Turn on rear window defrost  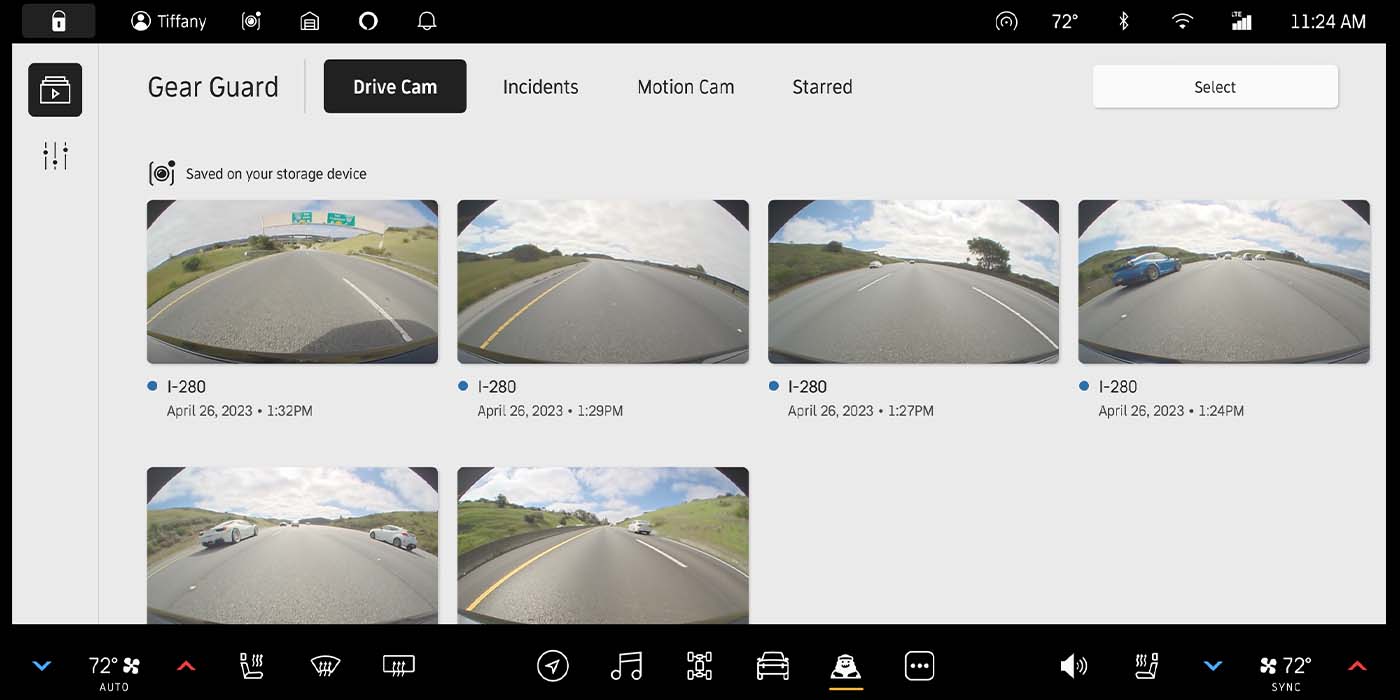tap(398, 665)
